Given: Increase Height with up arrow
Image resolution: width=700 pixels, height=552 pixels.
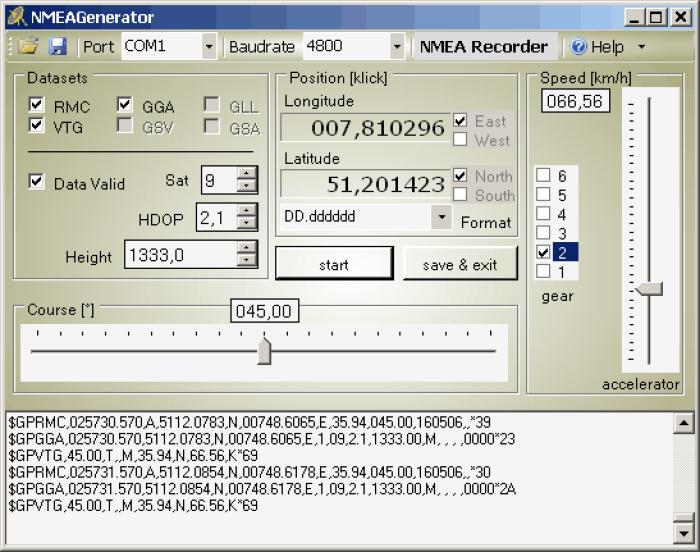Looking at the screenshot, I should click(246, 248).
